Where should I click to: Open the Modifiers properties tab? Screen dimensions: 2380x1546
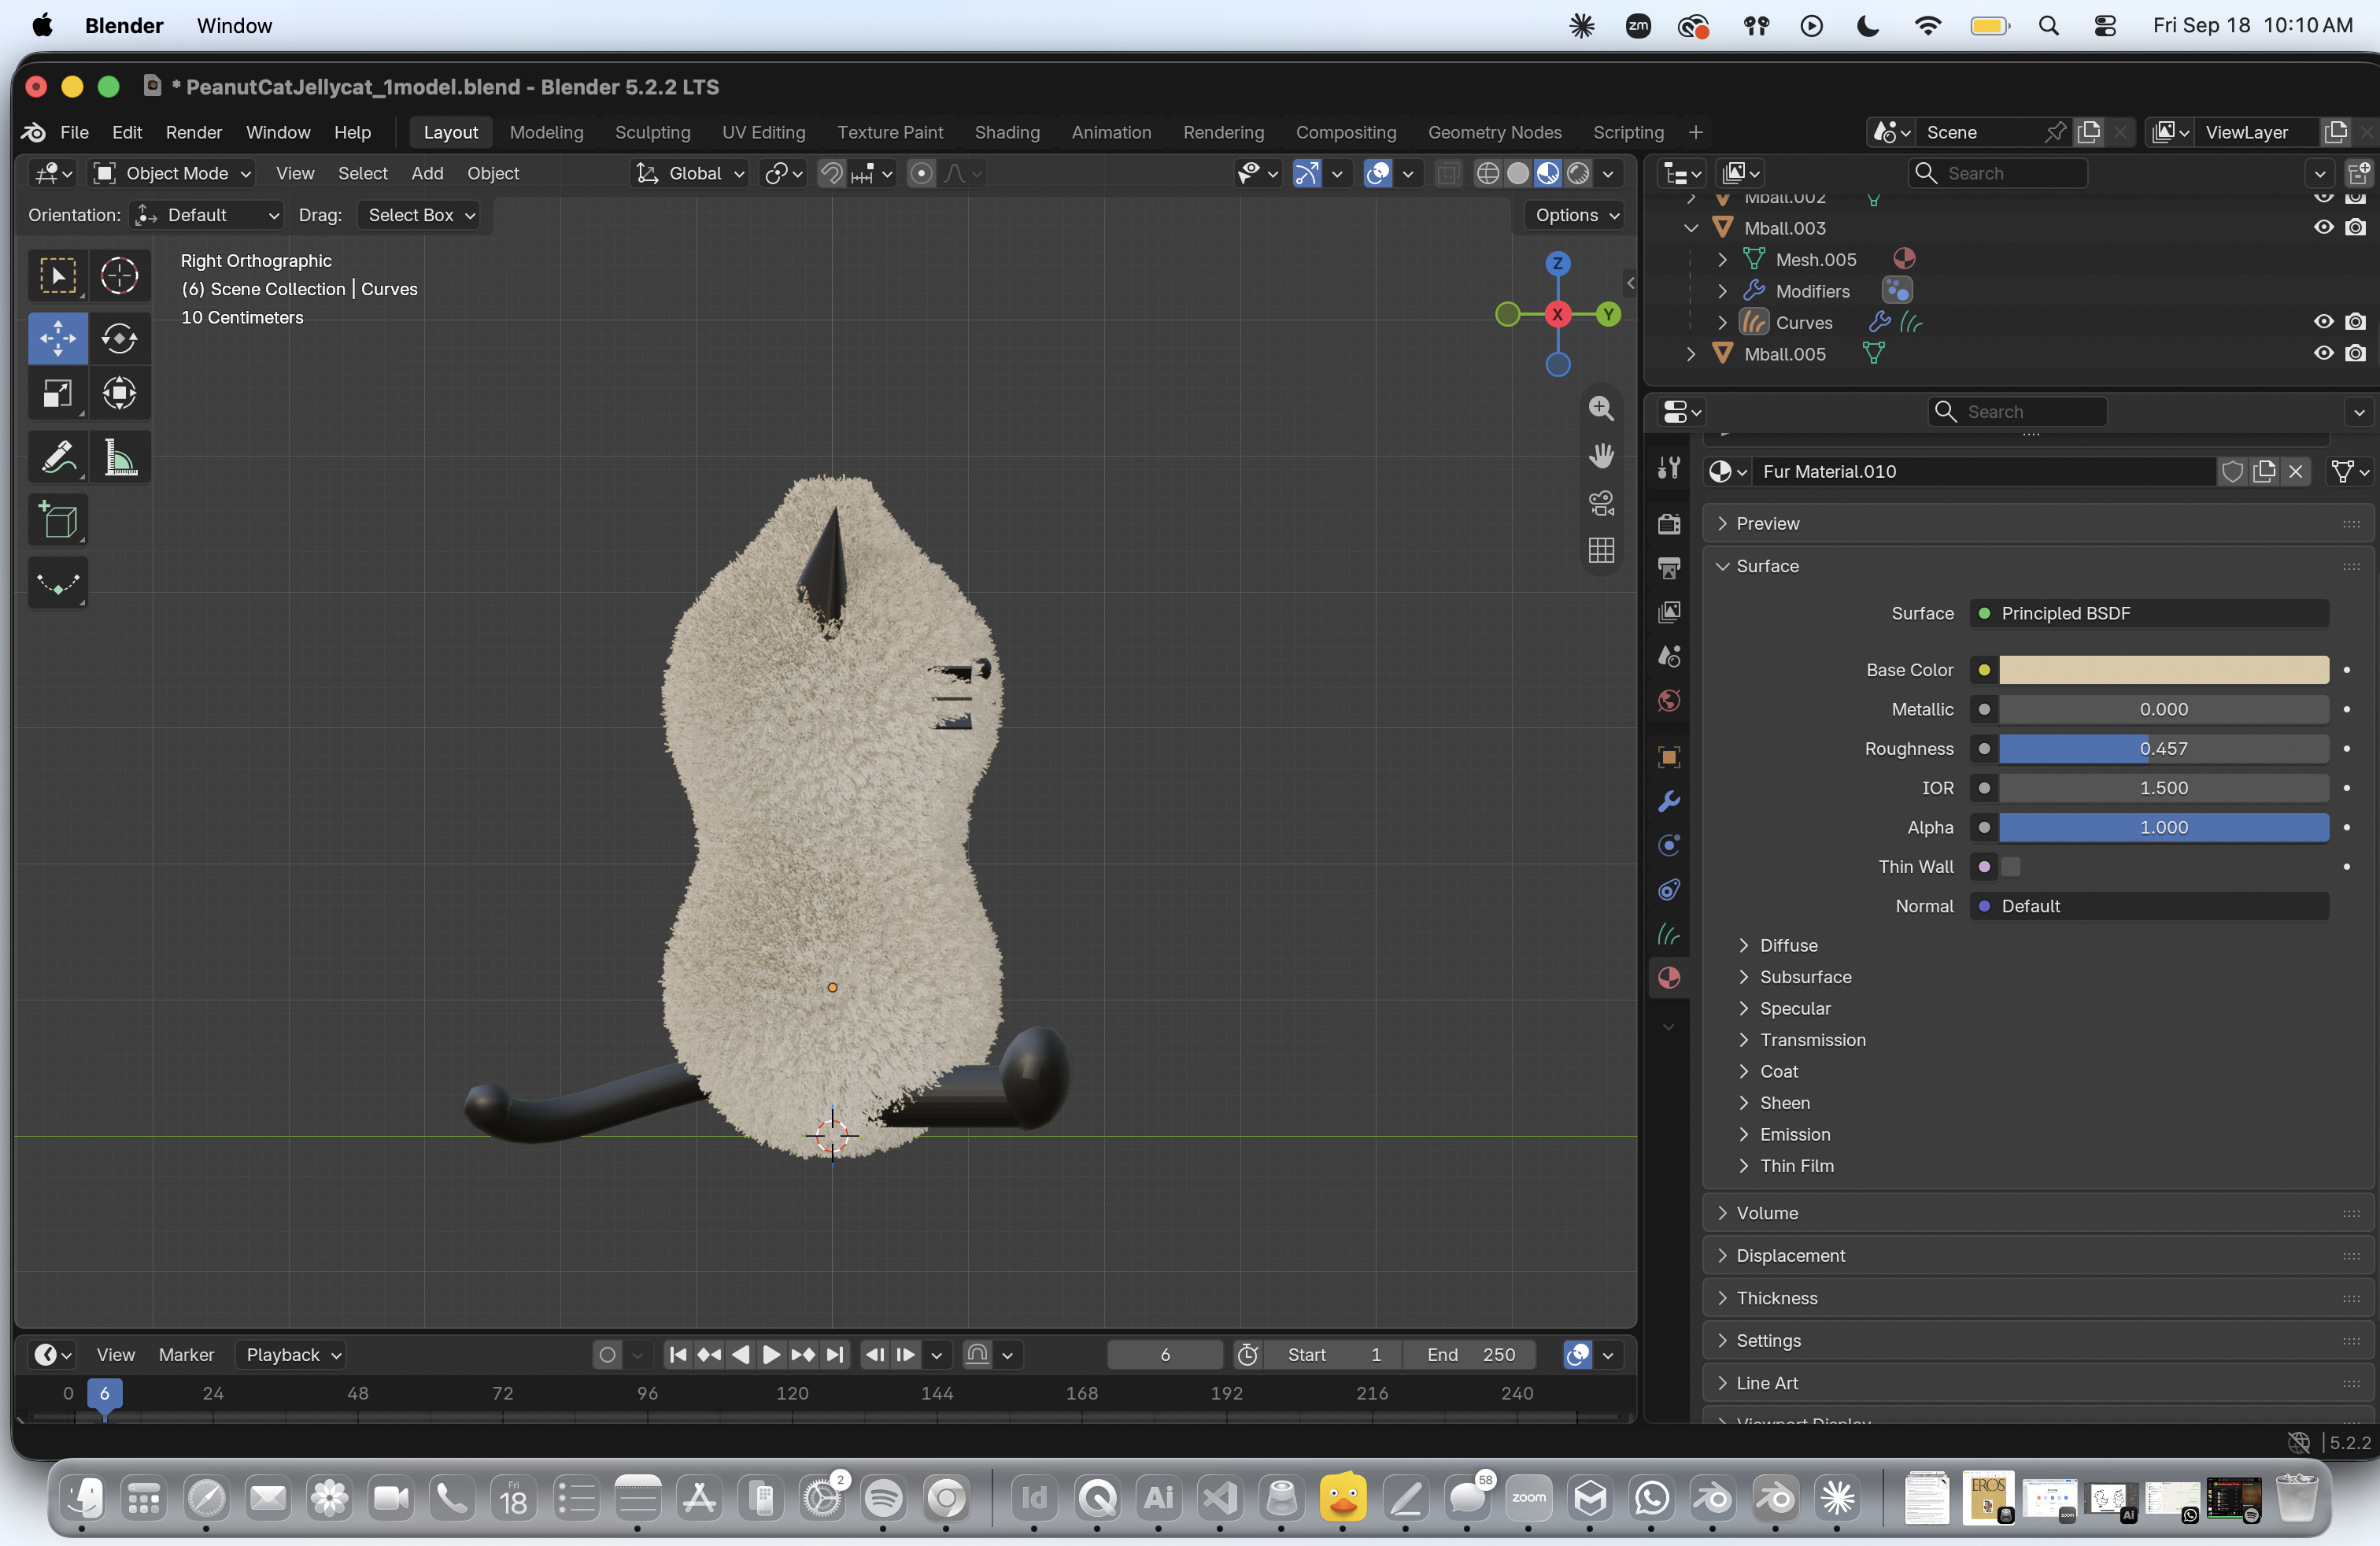(x=1669, y=801)
